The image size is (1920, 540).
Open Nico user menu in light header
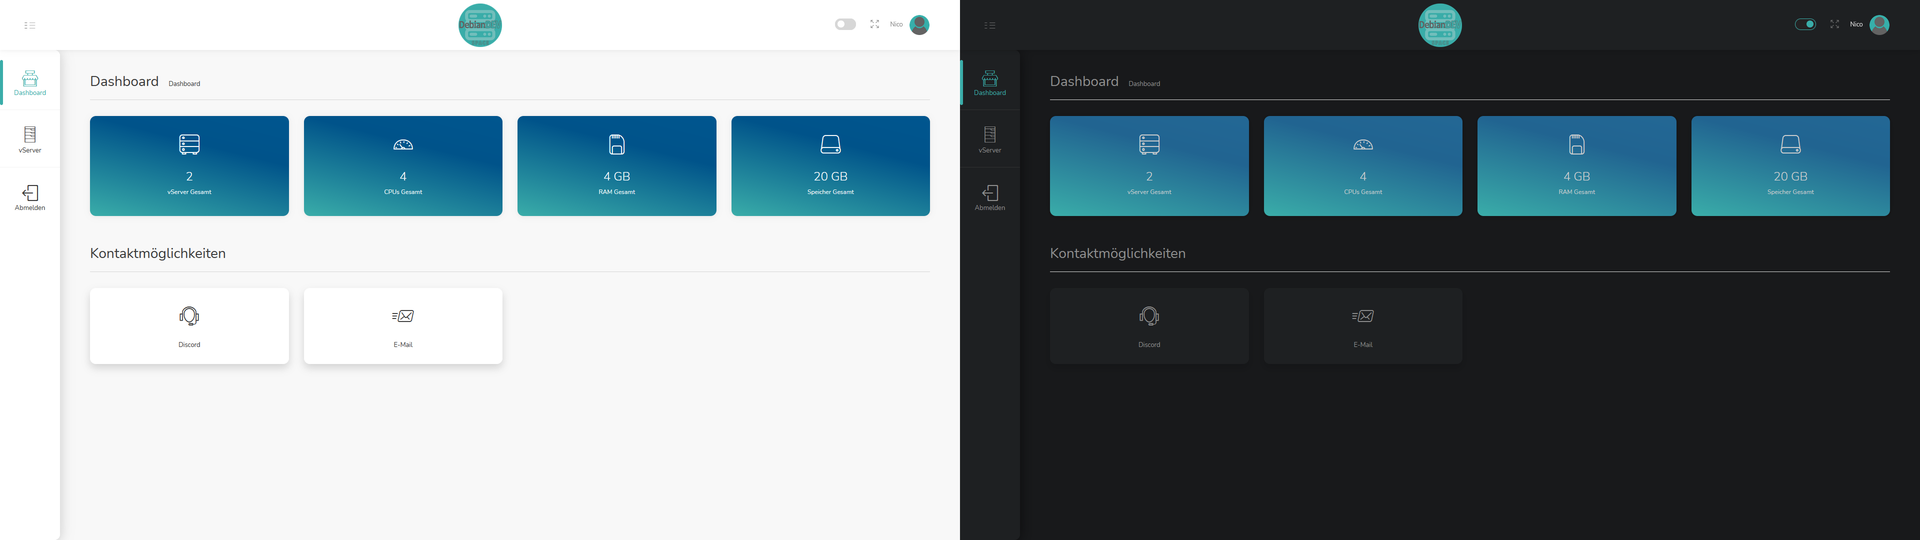896,24
